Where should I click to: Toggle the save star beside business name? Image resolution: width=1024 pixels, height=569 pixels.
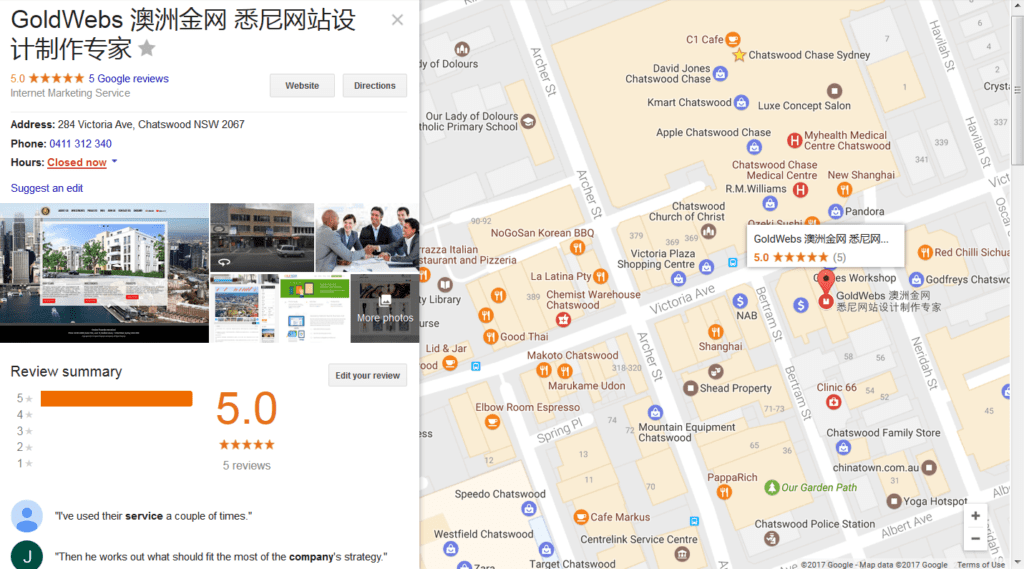[147, 48]
